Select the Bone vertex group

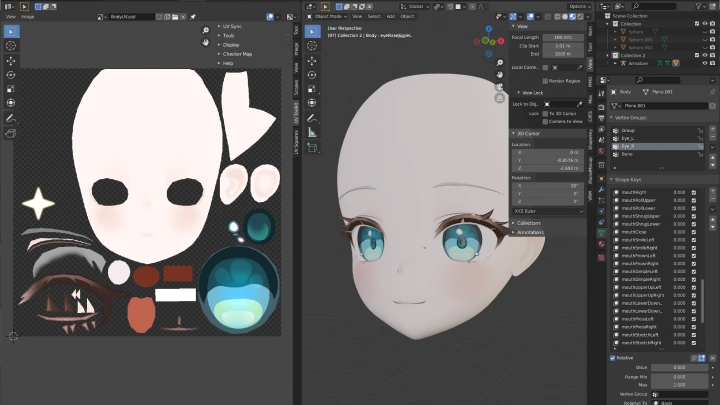click(658, 154)
